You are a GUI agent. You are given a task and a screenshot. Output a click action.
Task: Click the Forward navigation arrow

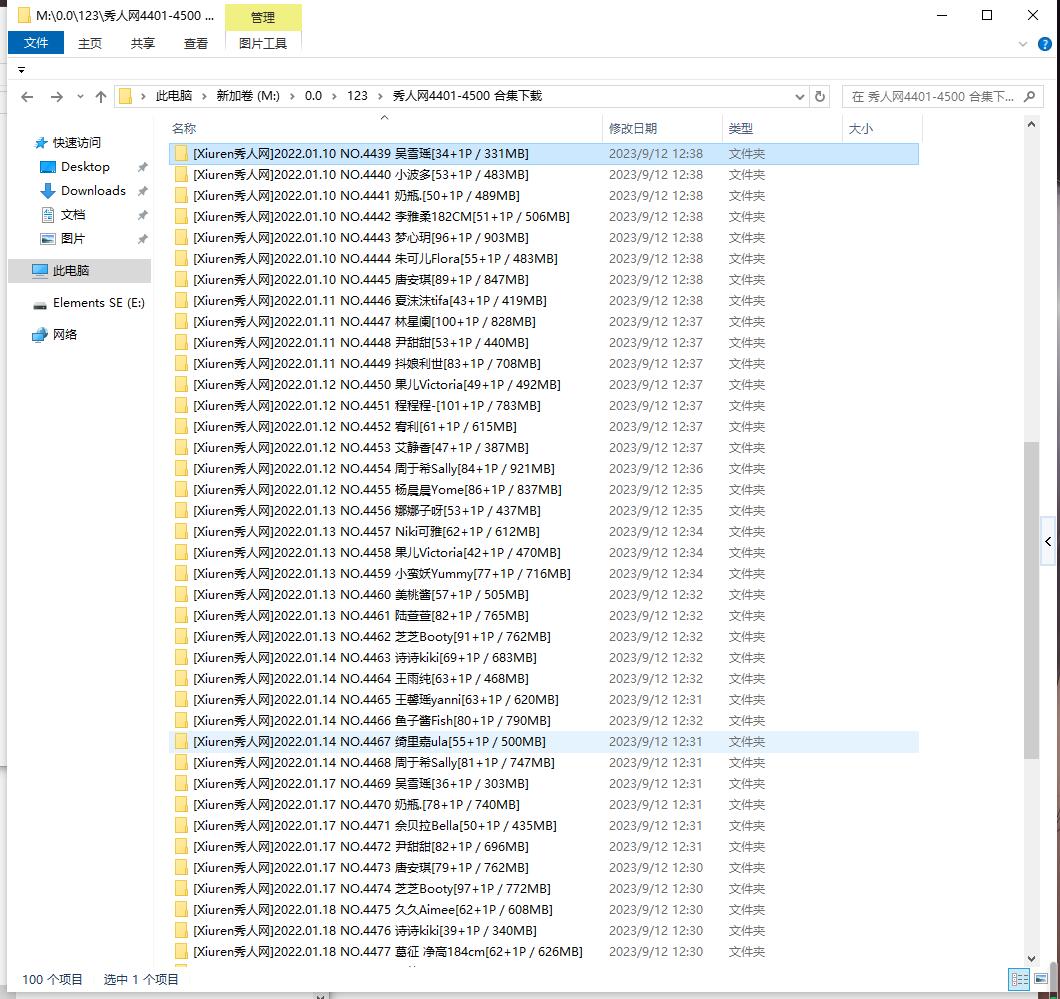(57, 97)
